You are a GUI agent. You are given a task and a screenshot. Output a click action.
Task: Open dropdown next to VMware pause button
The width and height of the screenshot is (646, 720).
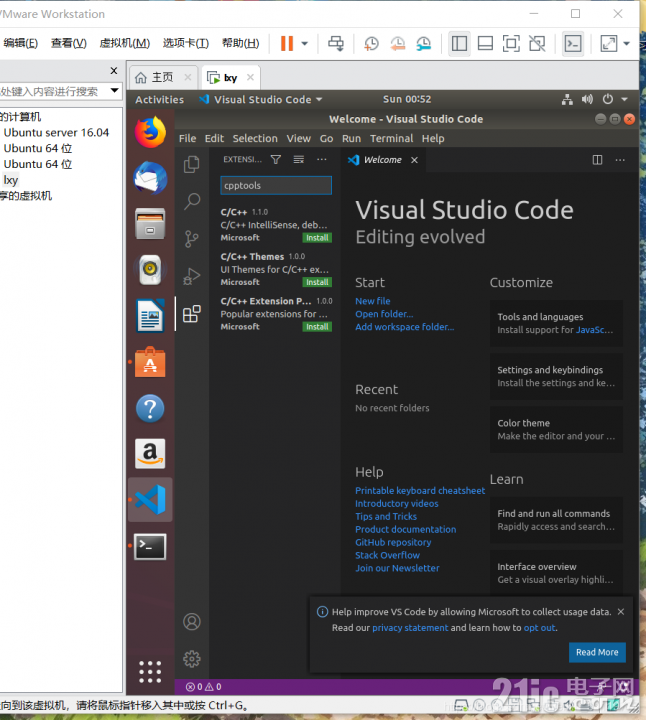tap(304, 44)
